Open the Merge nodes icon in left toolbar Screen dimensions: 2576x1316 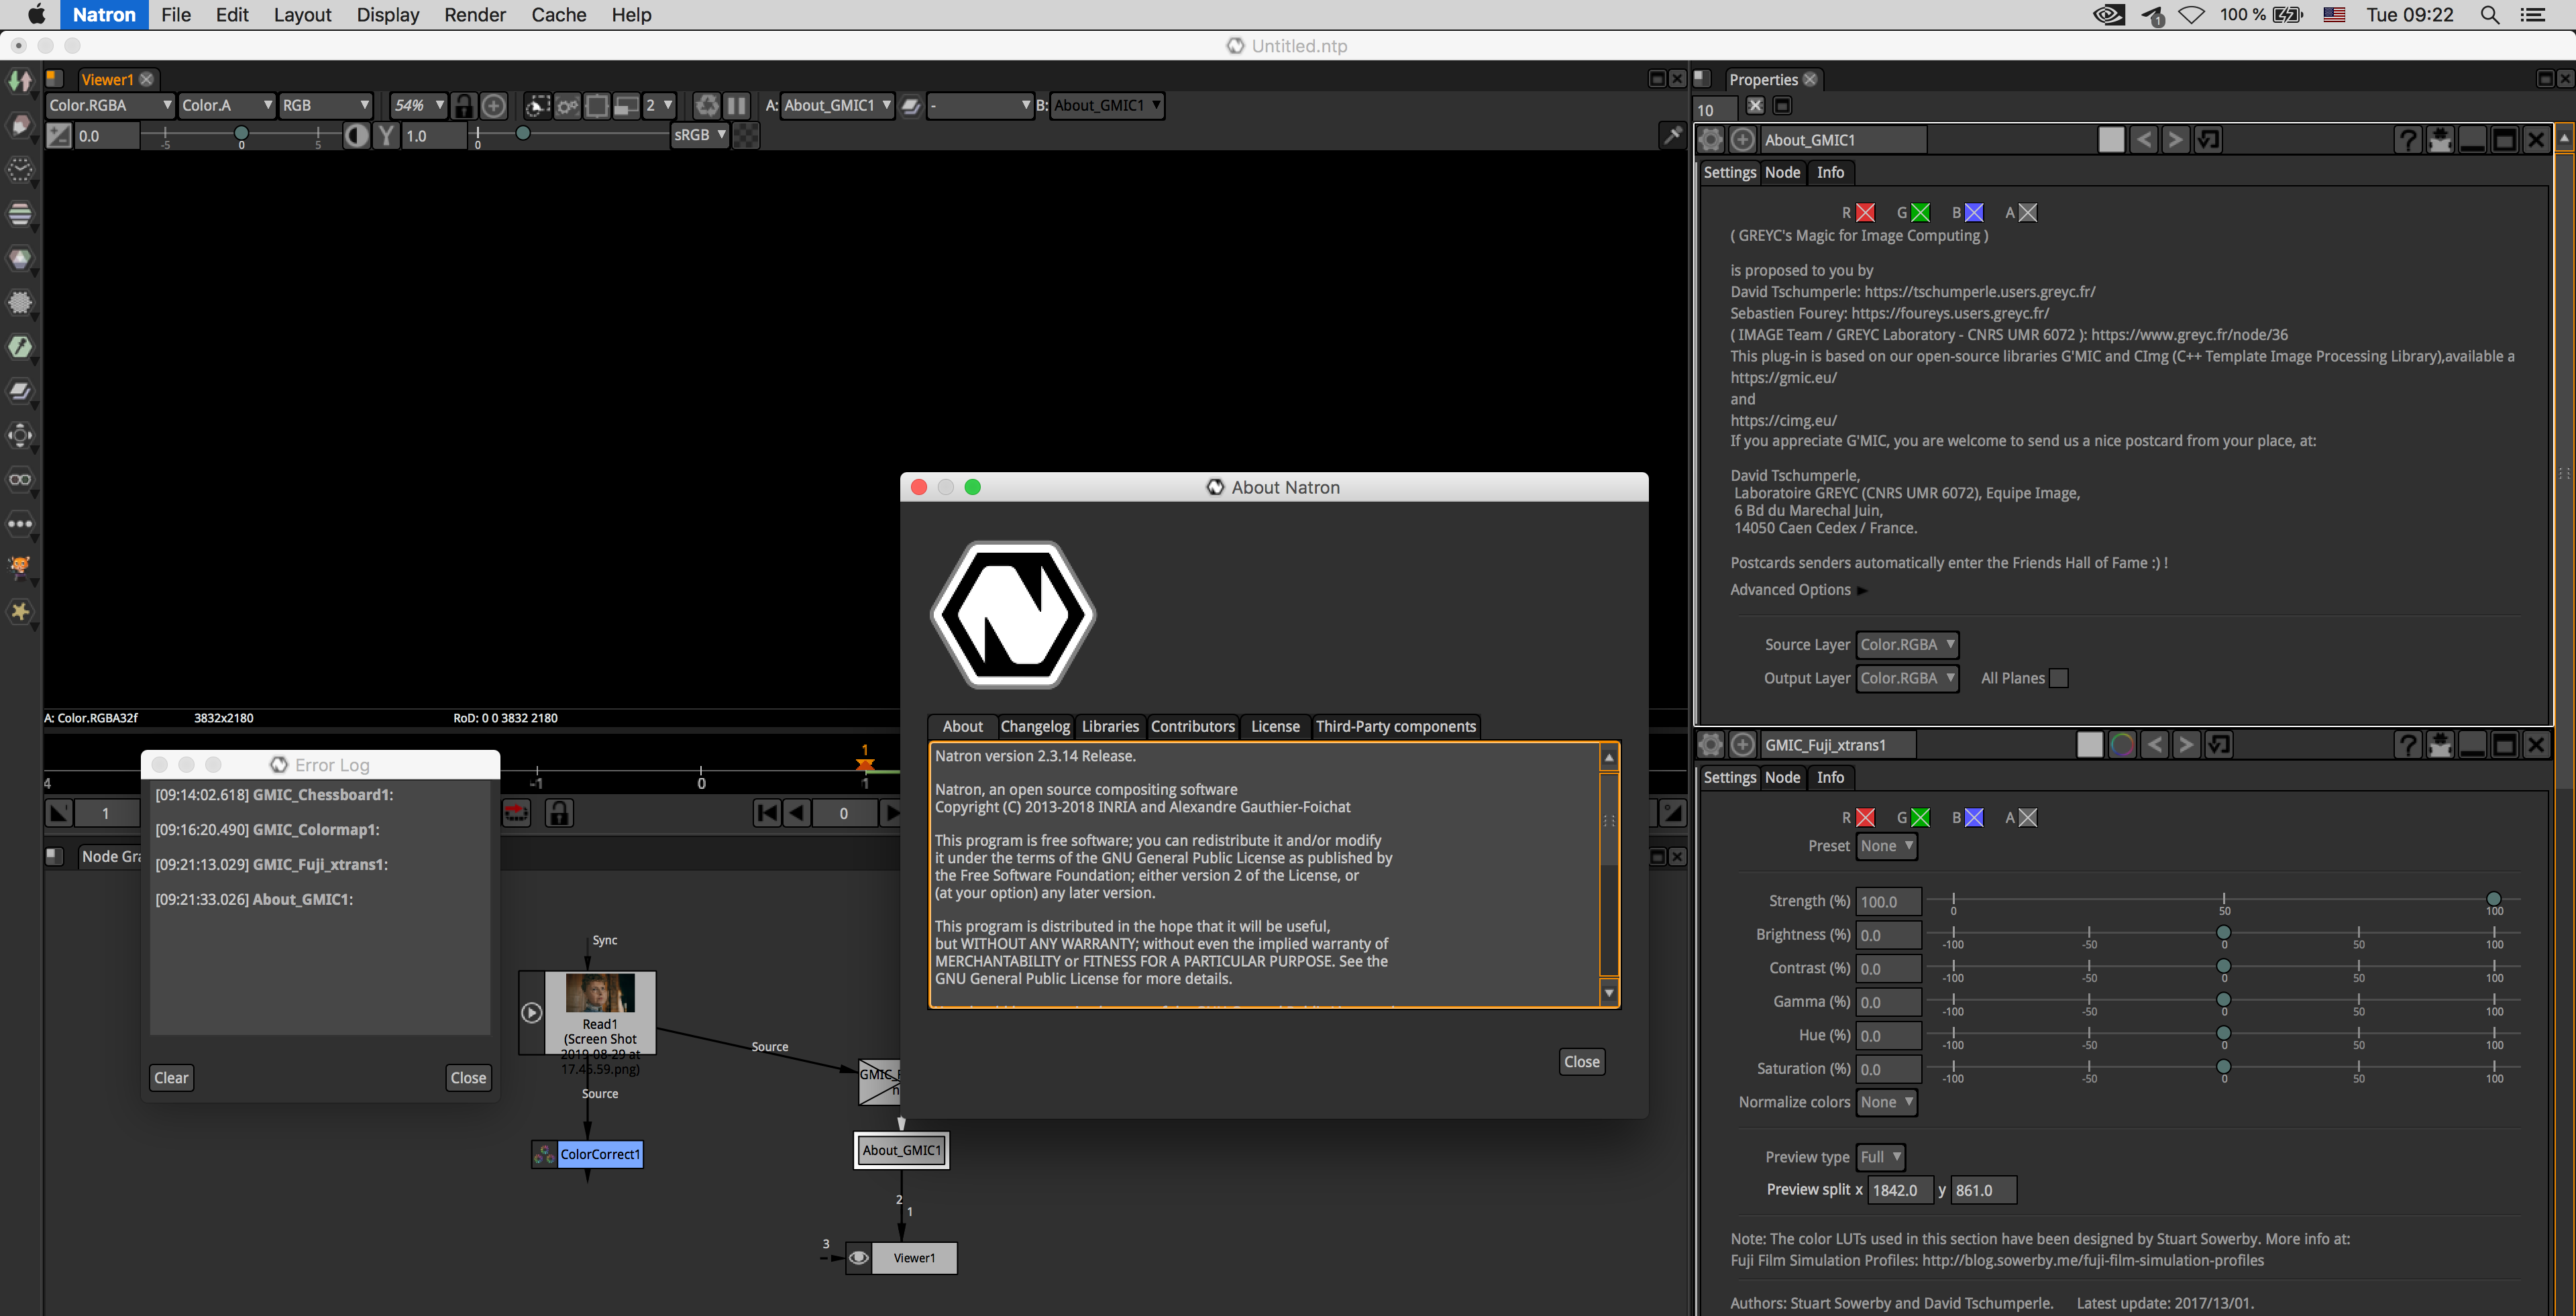coord(19,391)
